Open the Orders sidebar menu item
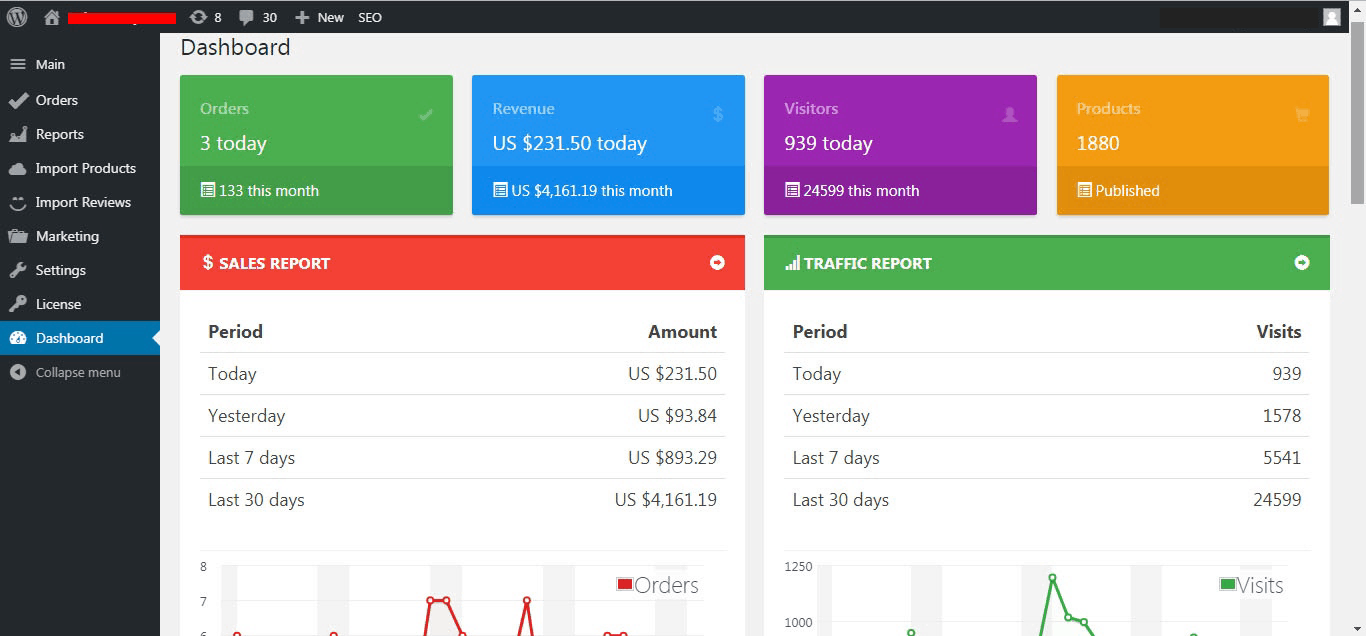Viewport: 1366px width, 636px height. pos(80,100)
